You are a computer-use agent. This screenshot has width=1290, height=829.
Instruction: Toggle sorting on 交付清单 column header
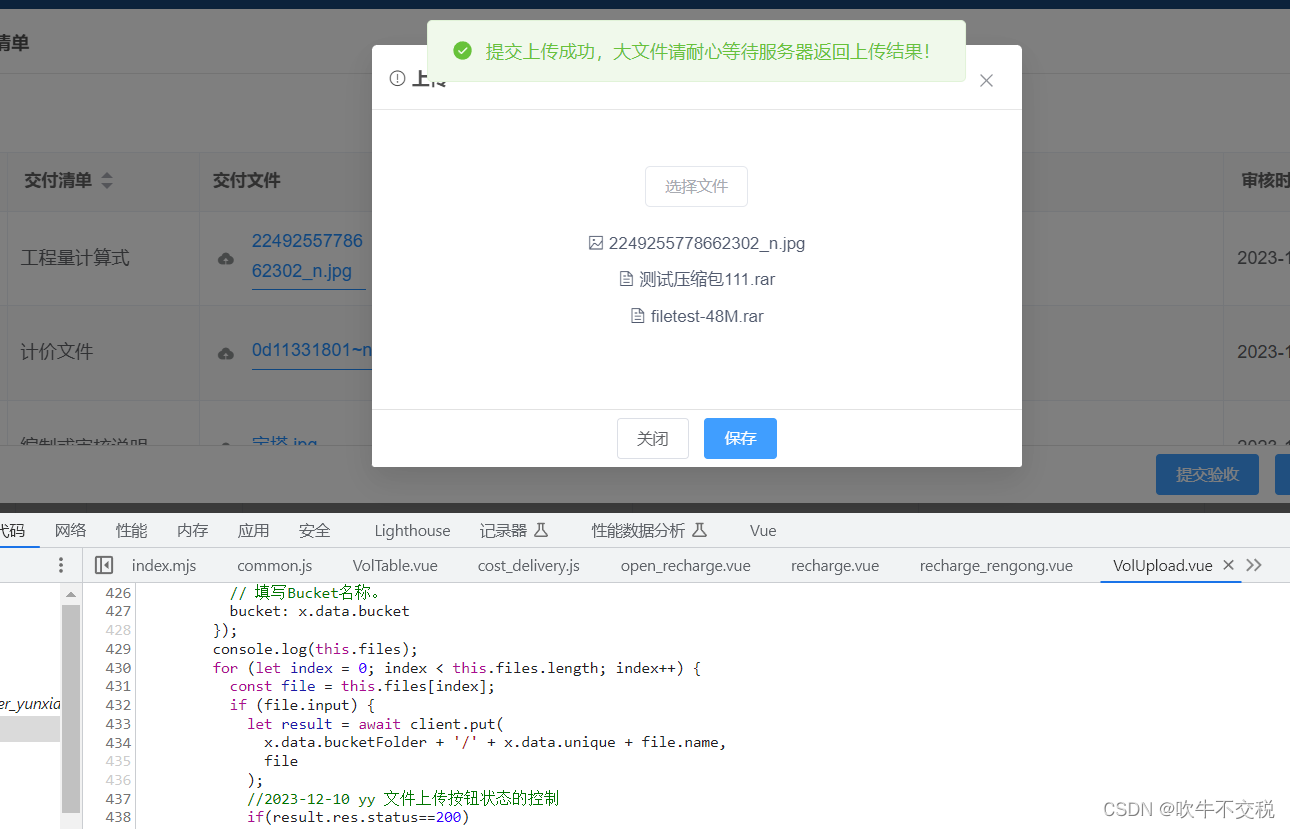click(106, 180)
